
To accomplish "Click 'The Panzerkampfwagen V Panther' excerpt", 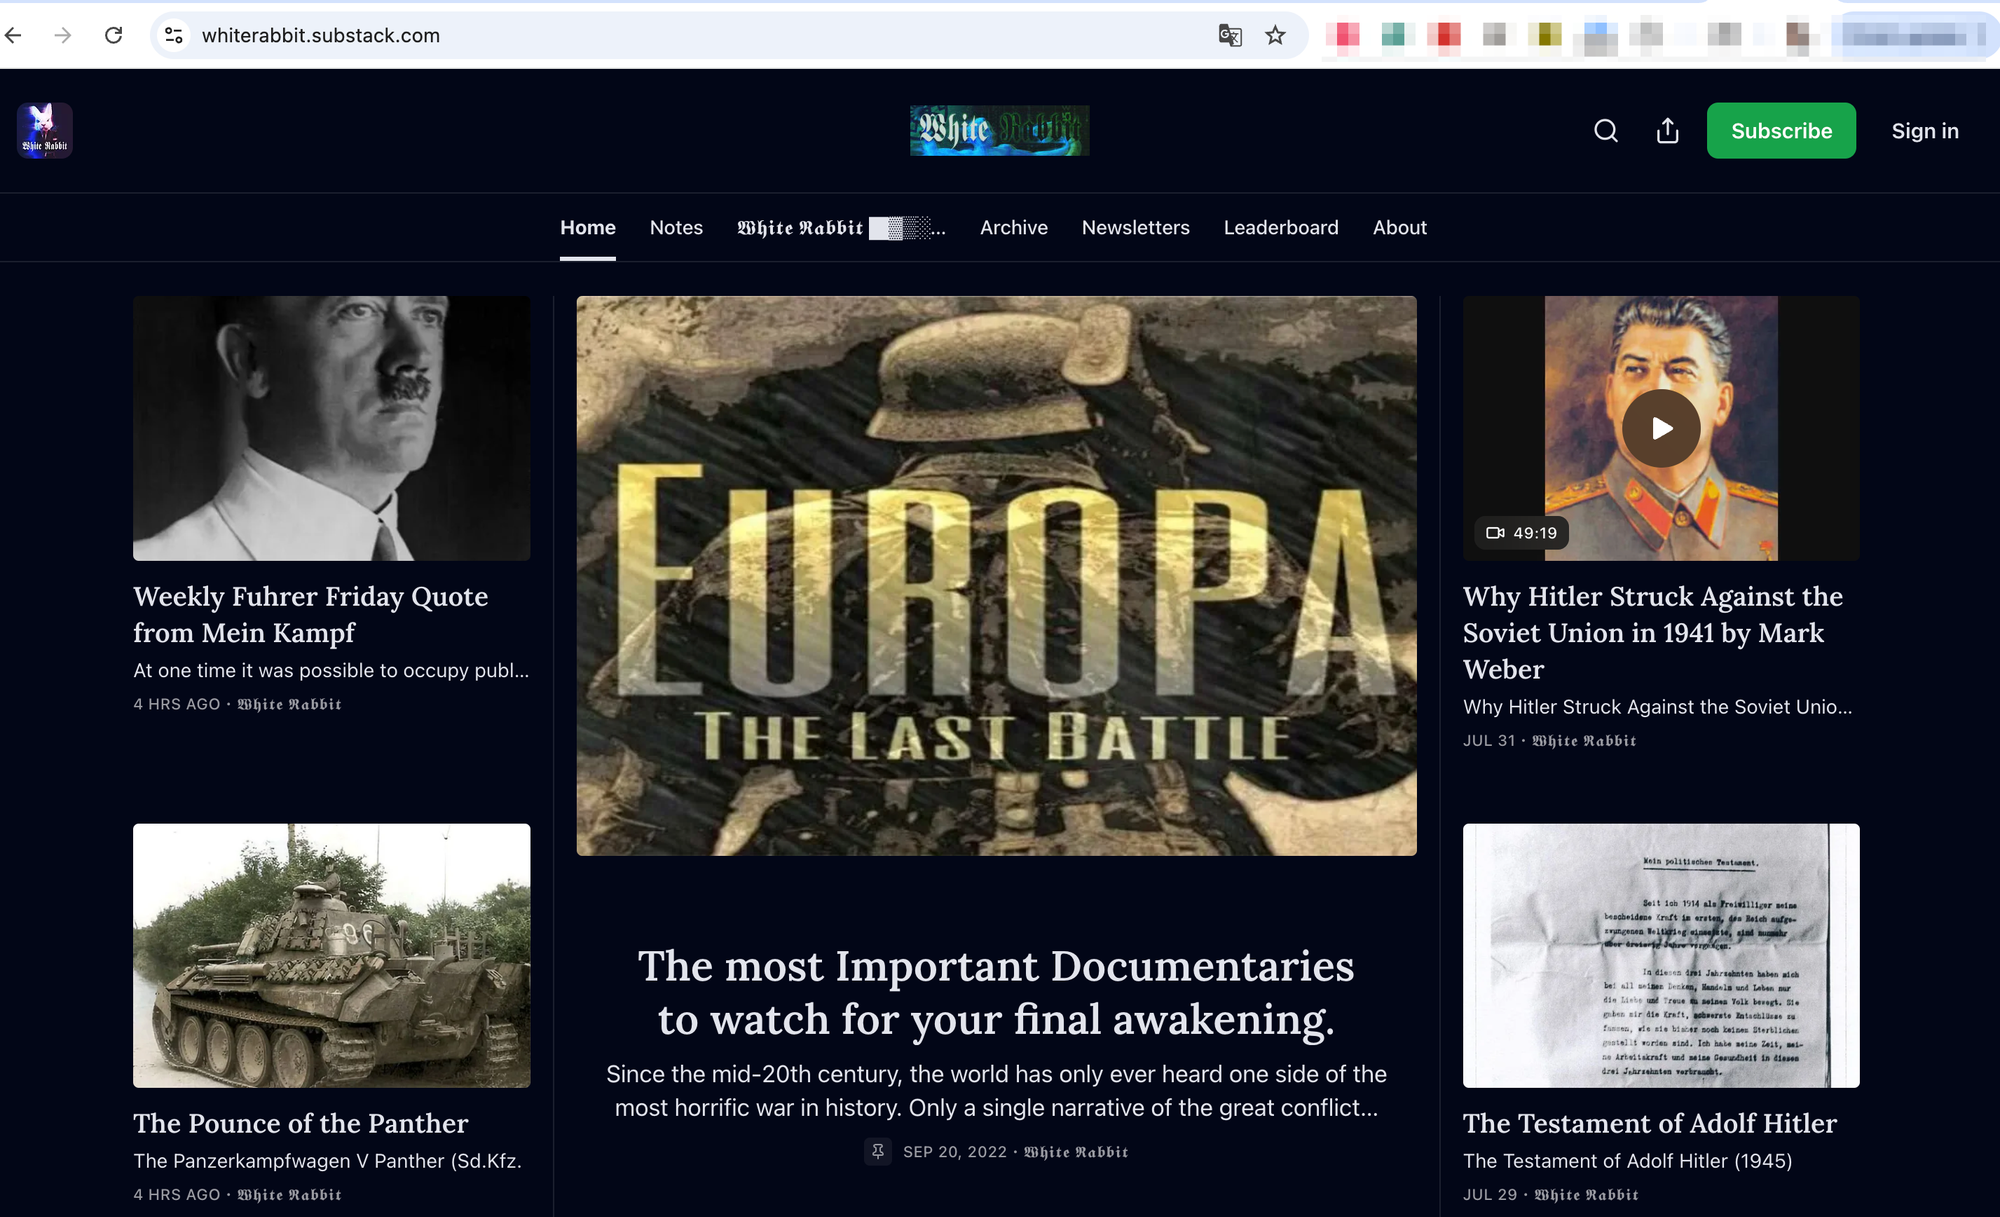I will tap(328, 1161).
